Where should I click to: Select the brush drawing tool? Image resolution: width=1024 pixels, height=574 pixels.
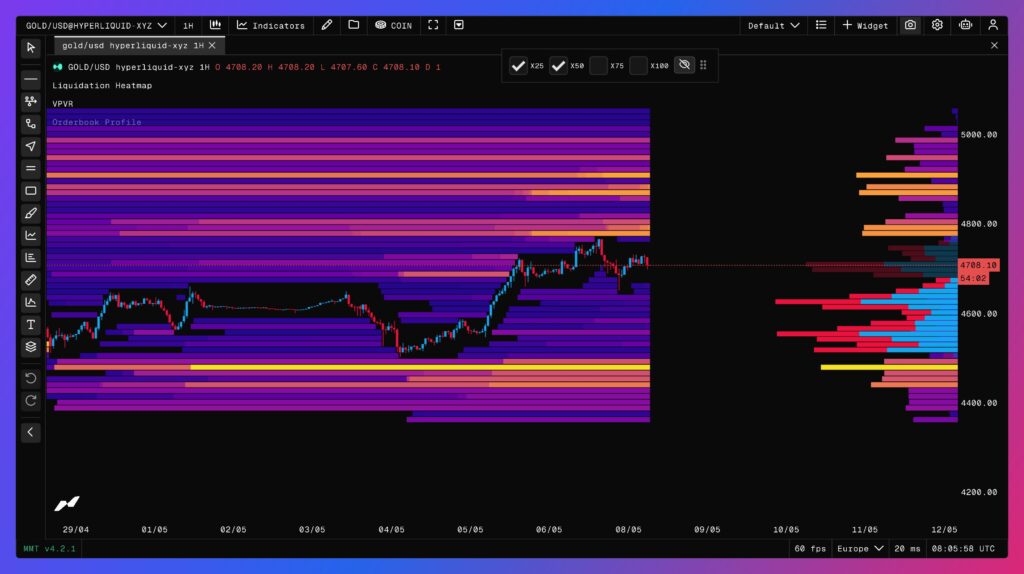click(31, 213)
